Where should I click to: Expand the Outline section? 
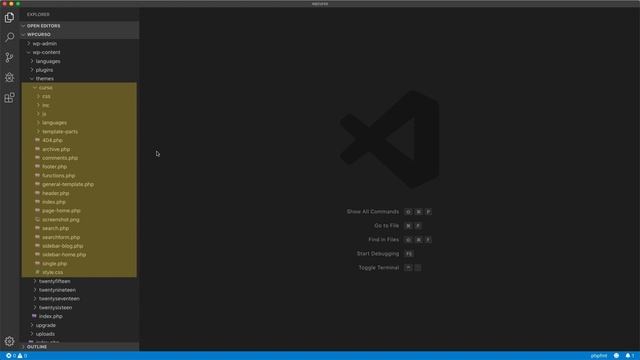[80, 347]
